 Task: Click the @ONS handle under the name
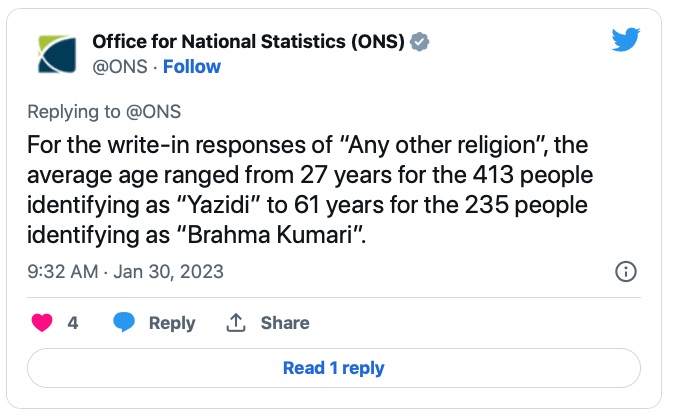pyautogui.click(x=118, y=67)
